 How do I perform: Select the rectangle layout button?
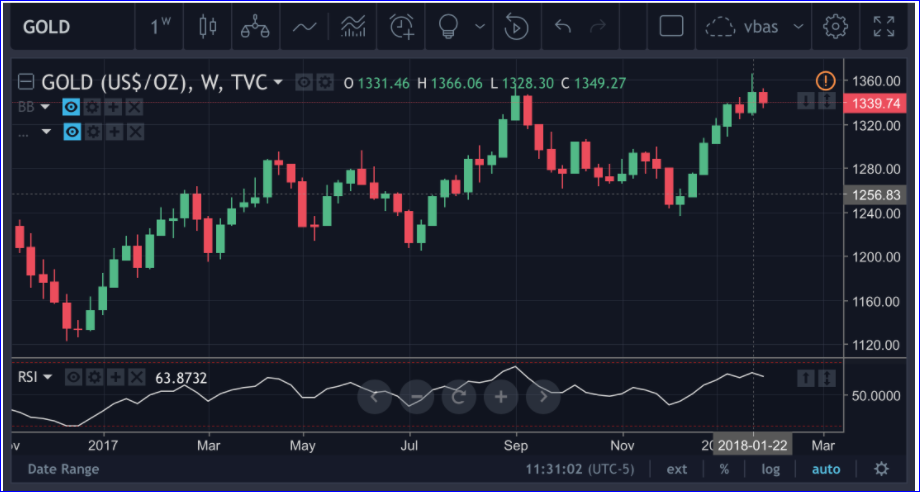click(x=671, y=26)
